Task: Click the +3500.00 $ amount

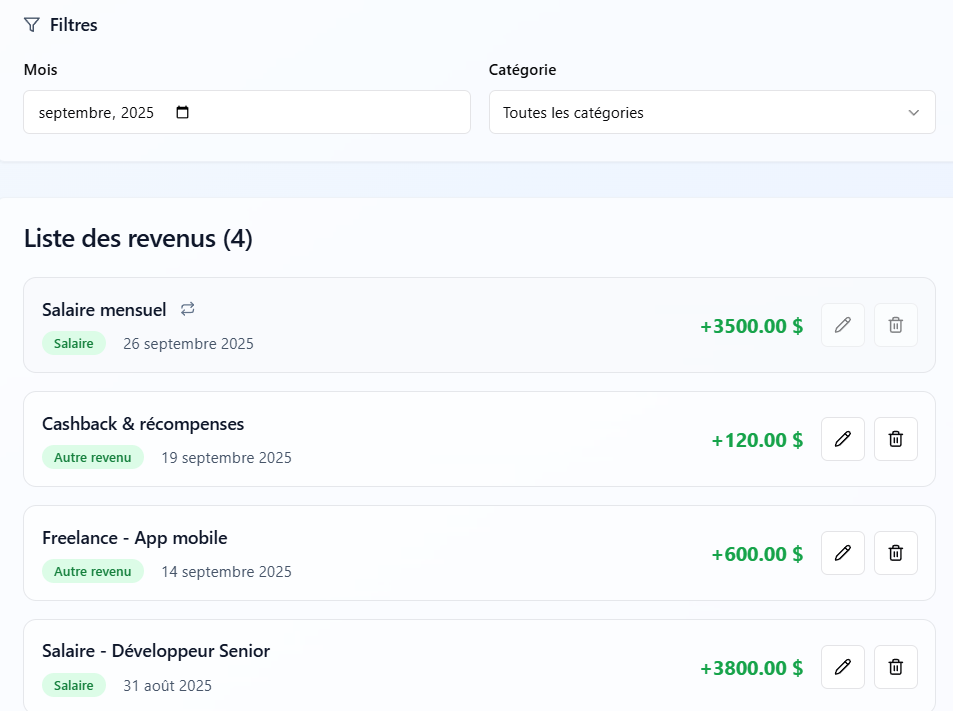Action: tap(751, 326)
